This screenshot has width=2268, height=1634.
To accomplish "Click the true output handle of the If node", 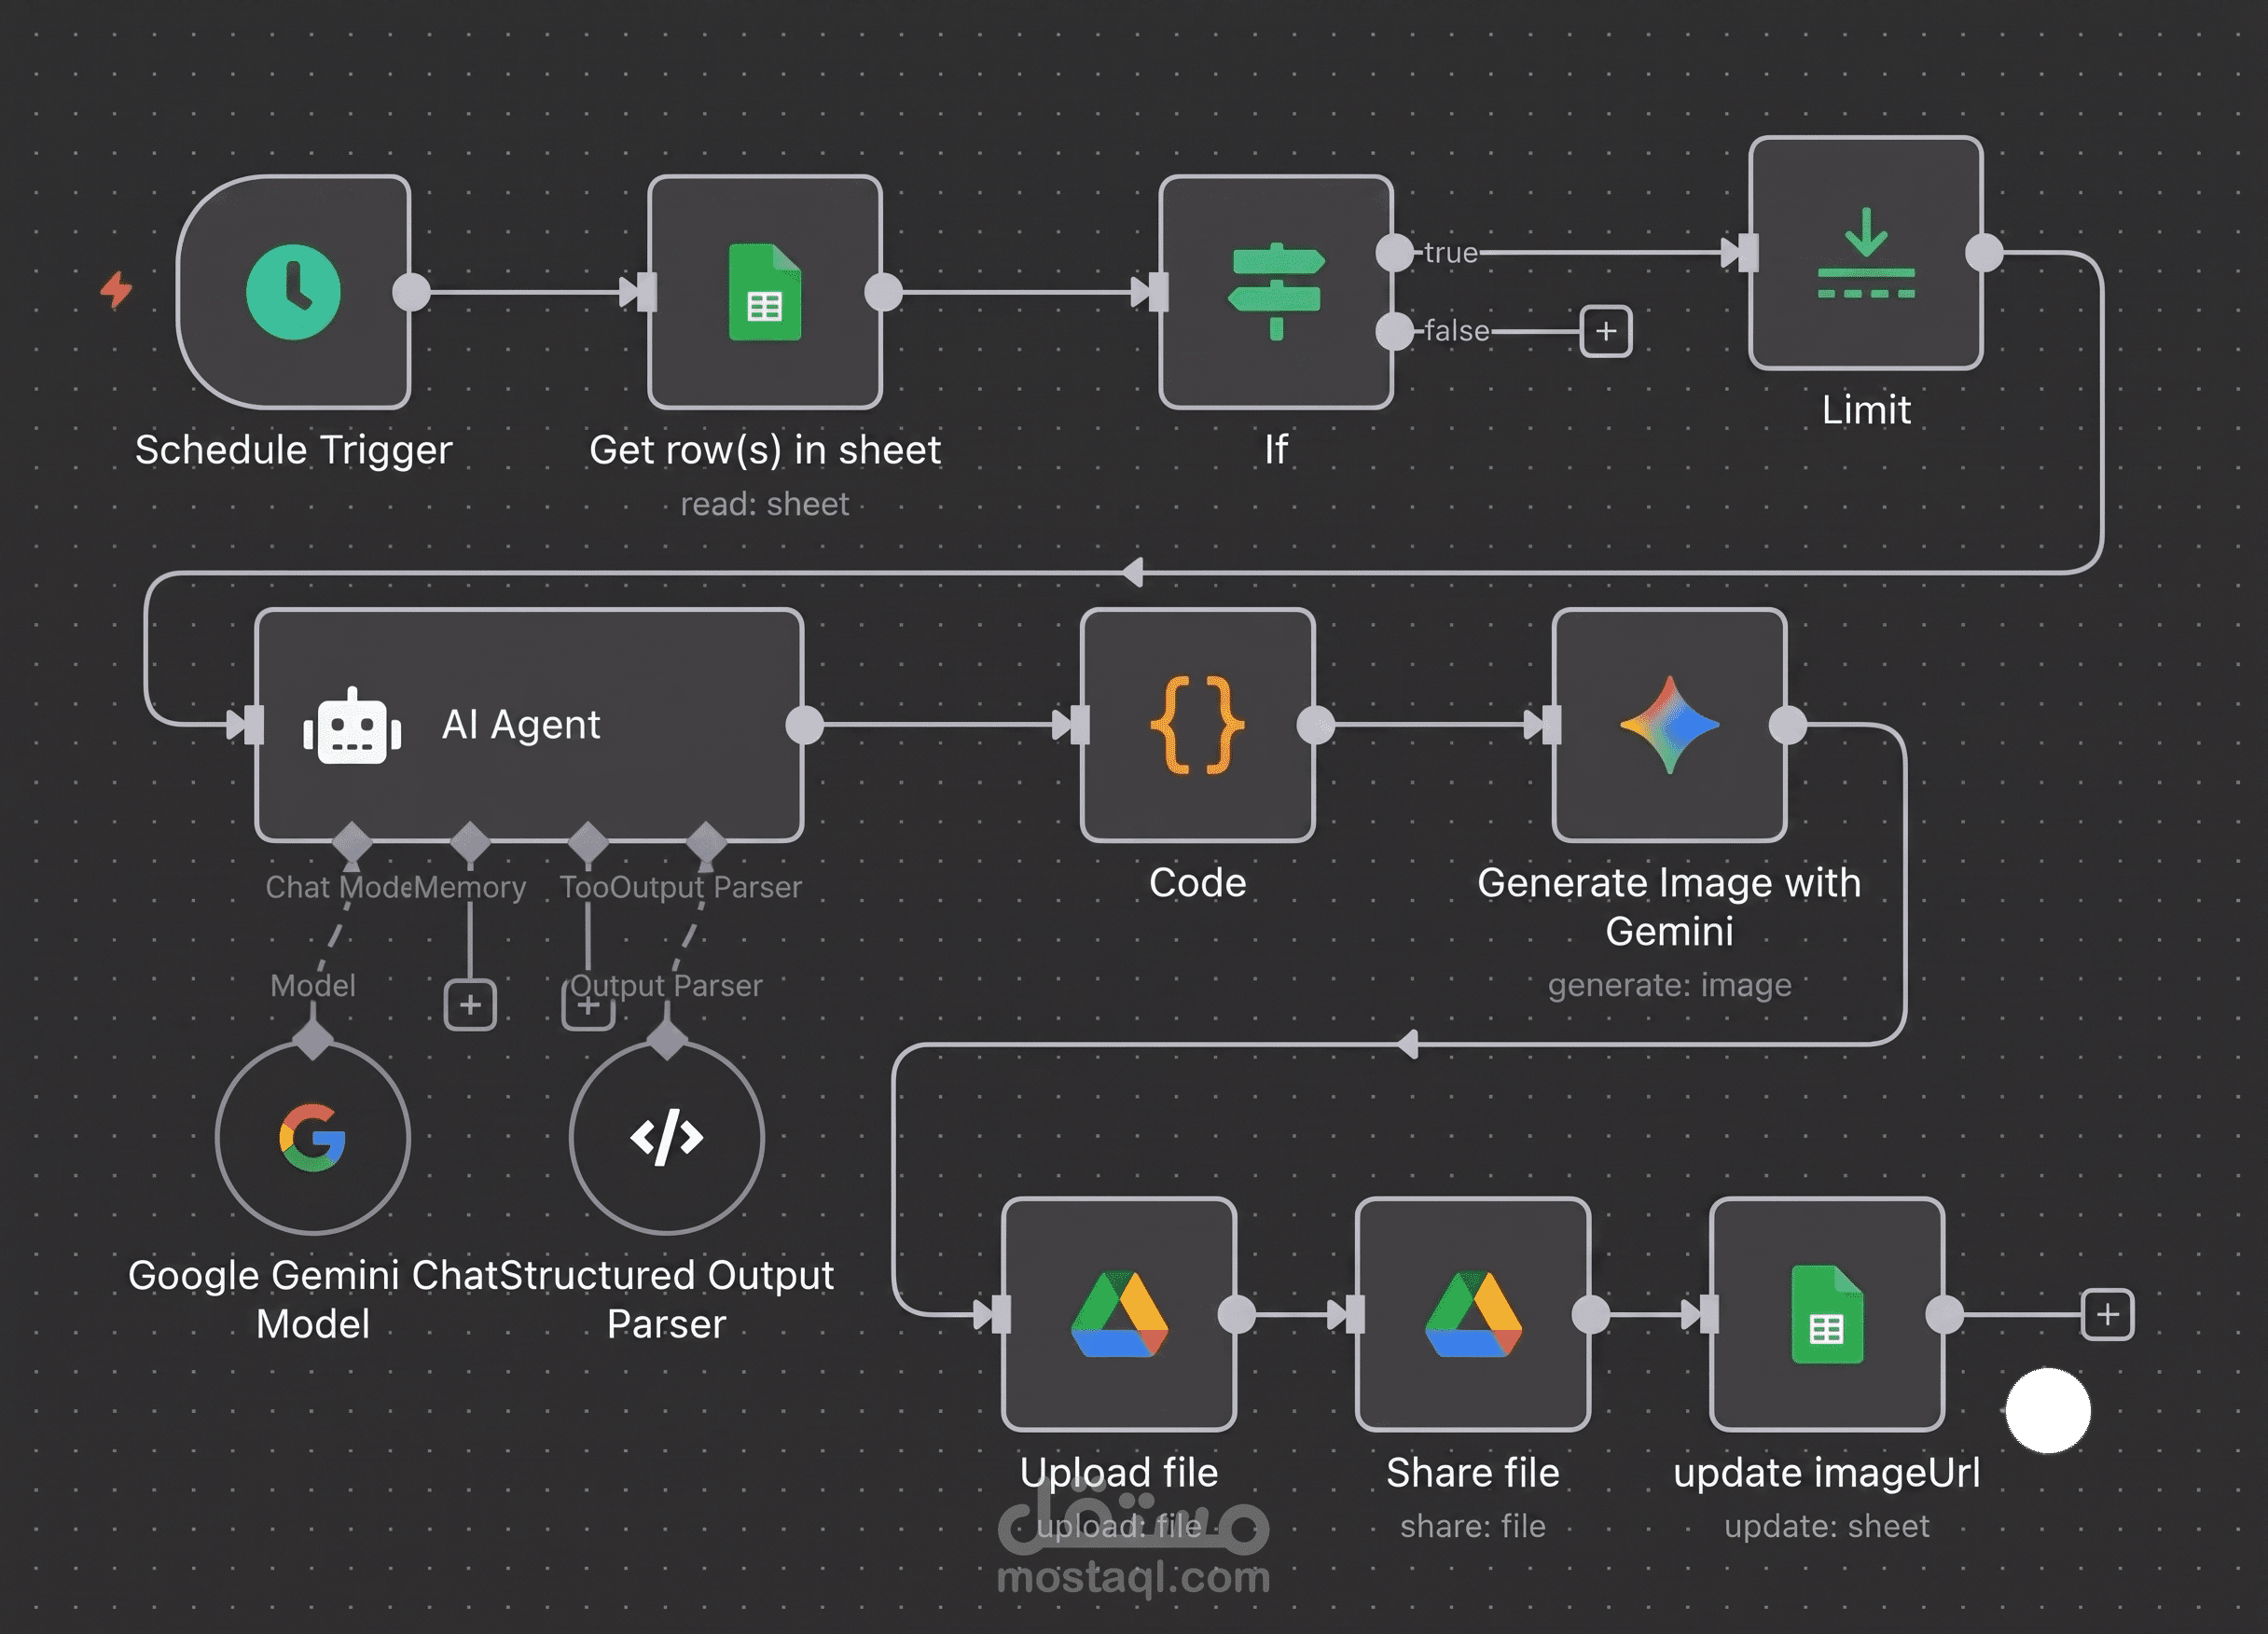I will [1395, 252].
